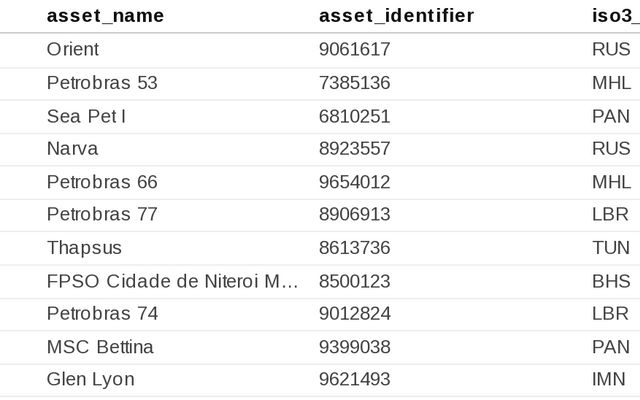Sort by the asset_name column header

point(105,16)
